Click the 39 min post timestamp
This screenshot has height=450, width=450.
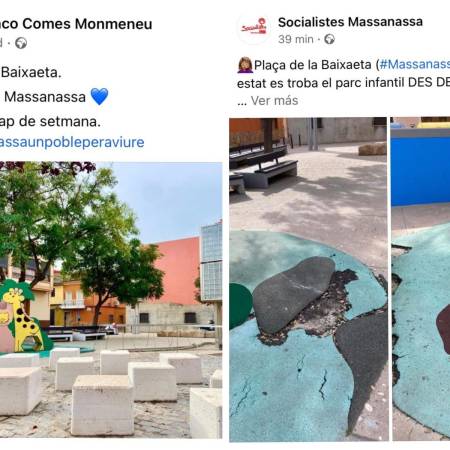pyautogui.click(x=296, y=39)
